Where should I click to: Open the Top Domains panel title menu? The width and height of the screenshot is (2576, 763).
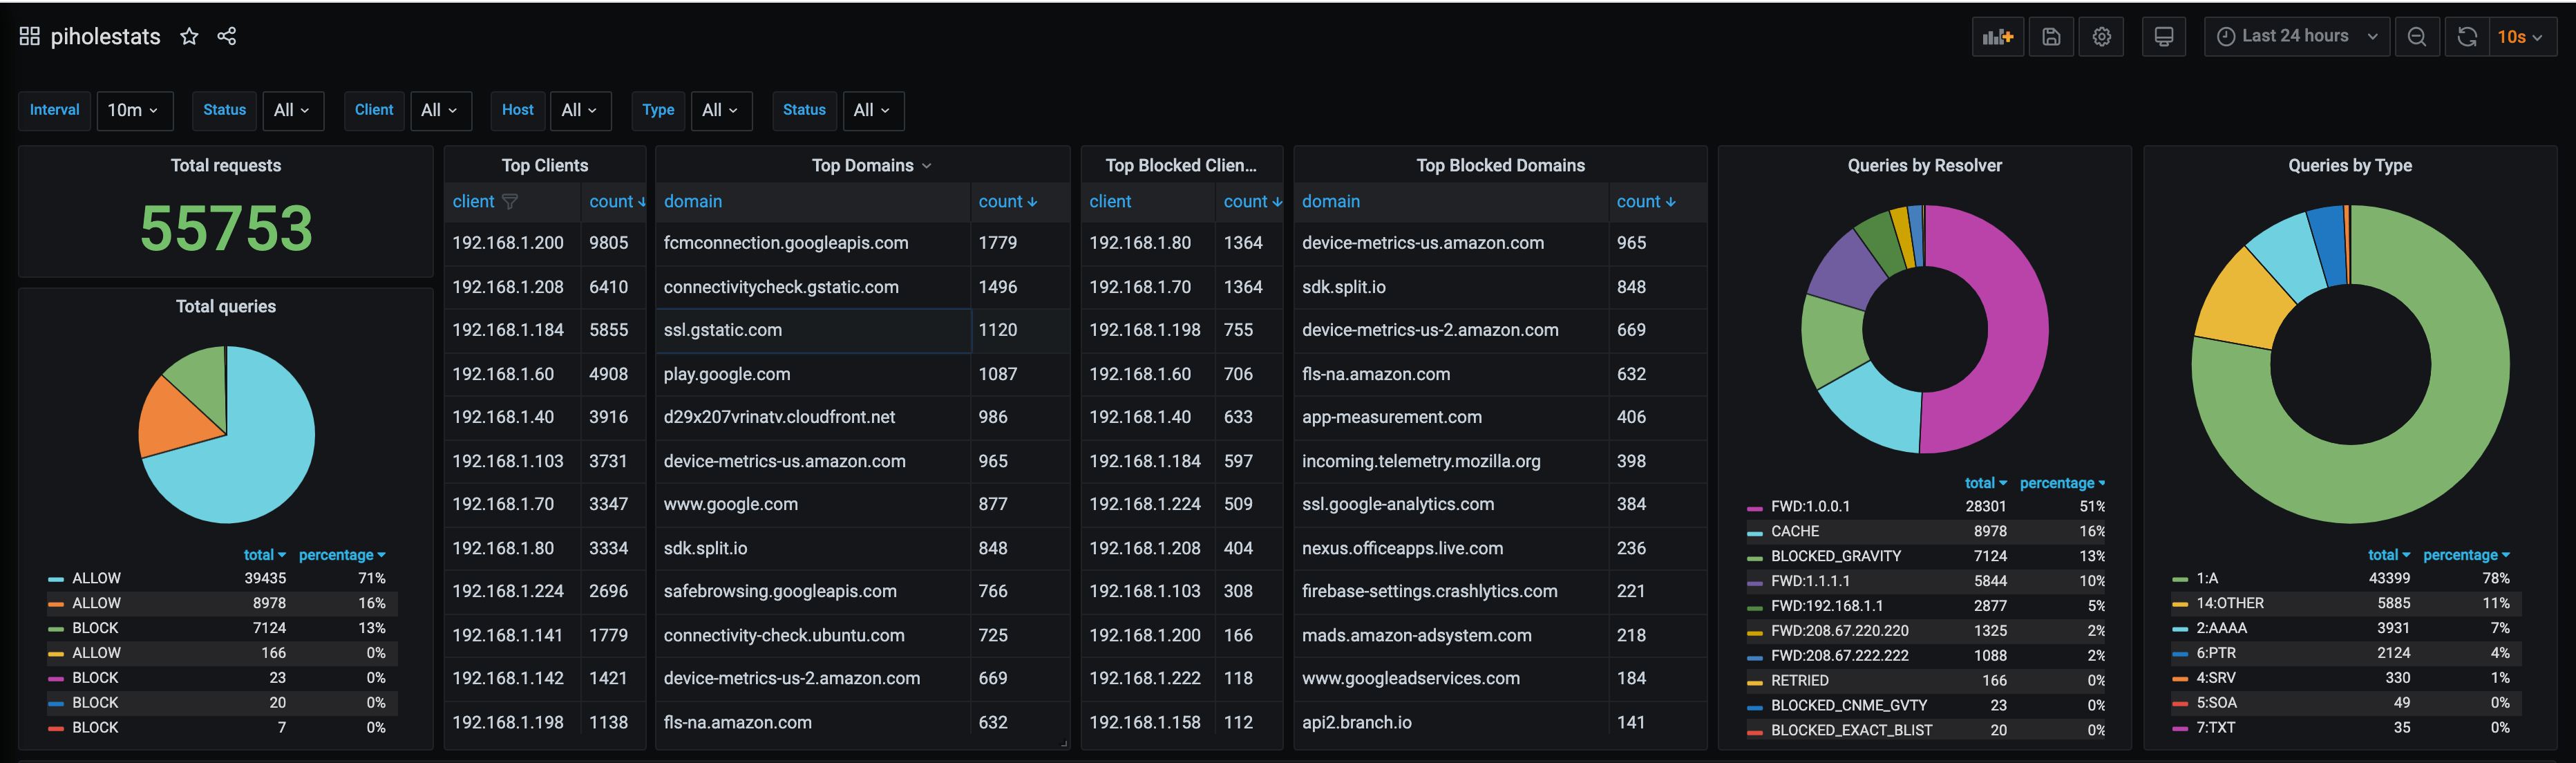(x=870, y=166)
